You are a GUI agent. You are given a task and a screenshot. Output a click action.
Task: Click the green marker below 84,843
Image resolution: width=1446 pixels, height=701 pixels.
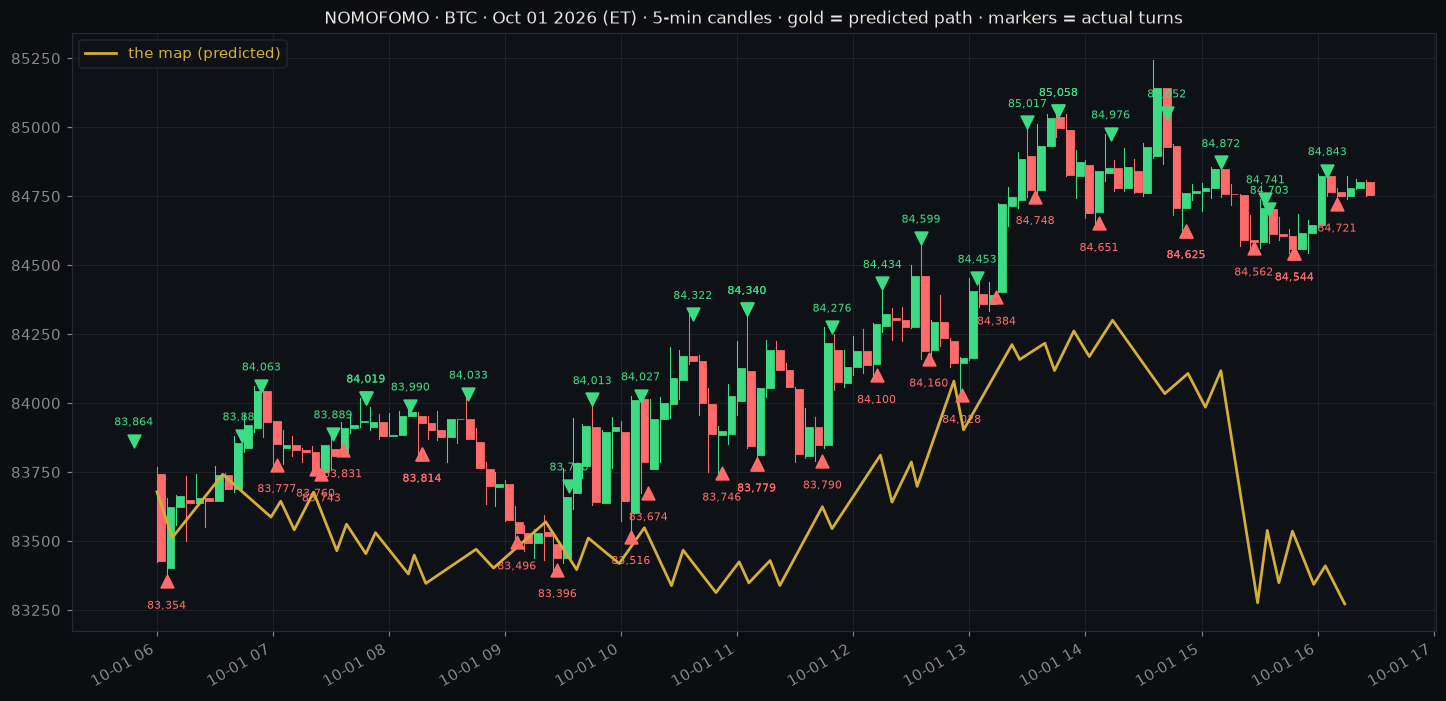(x=1327, y=171)
